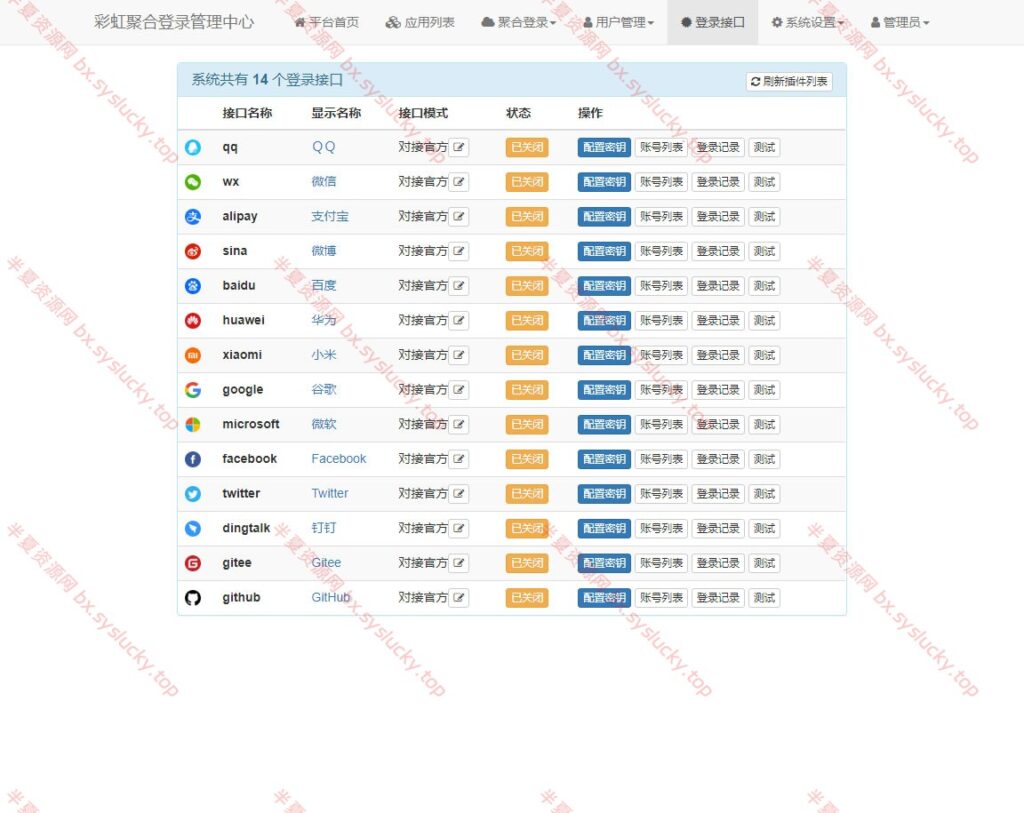Click the WeChat green icon

pyautogui.click(x=193, y=182)
